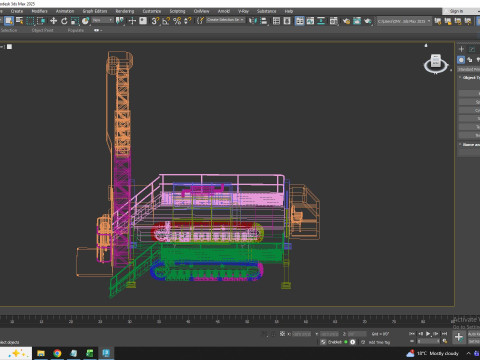Click the Set Keys large plus button
Viewport: 480px width, 360px height.
tap(459, 337)
